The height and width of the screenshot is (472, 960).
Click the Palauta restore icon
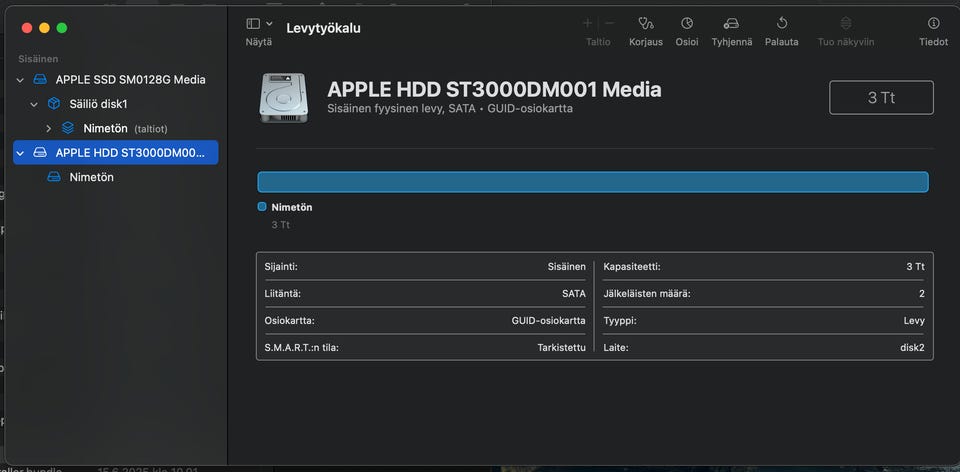coord(782,23)
